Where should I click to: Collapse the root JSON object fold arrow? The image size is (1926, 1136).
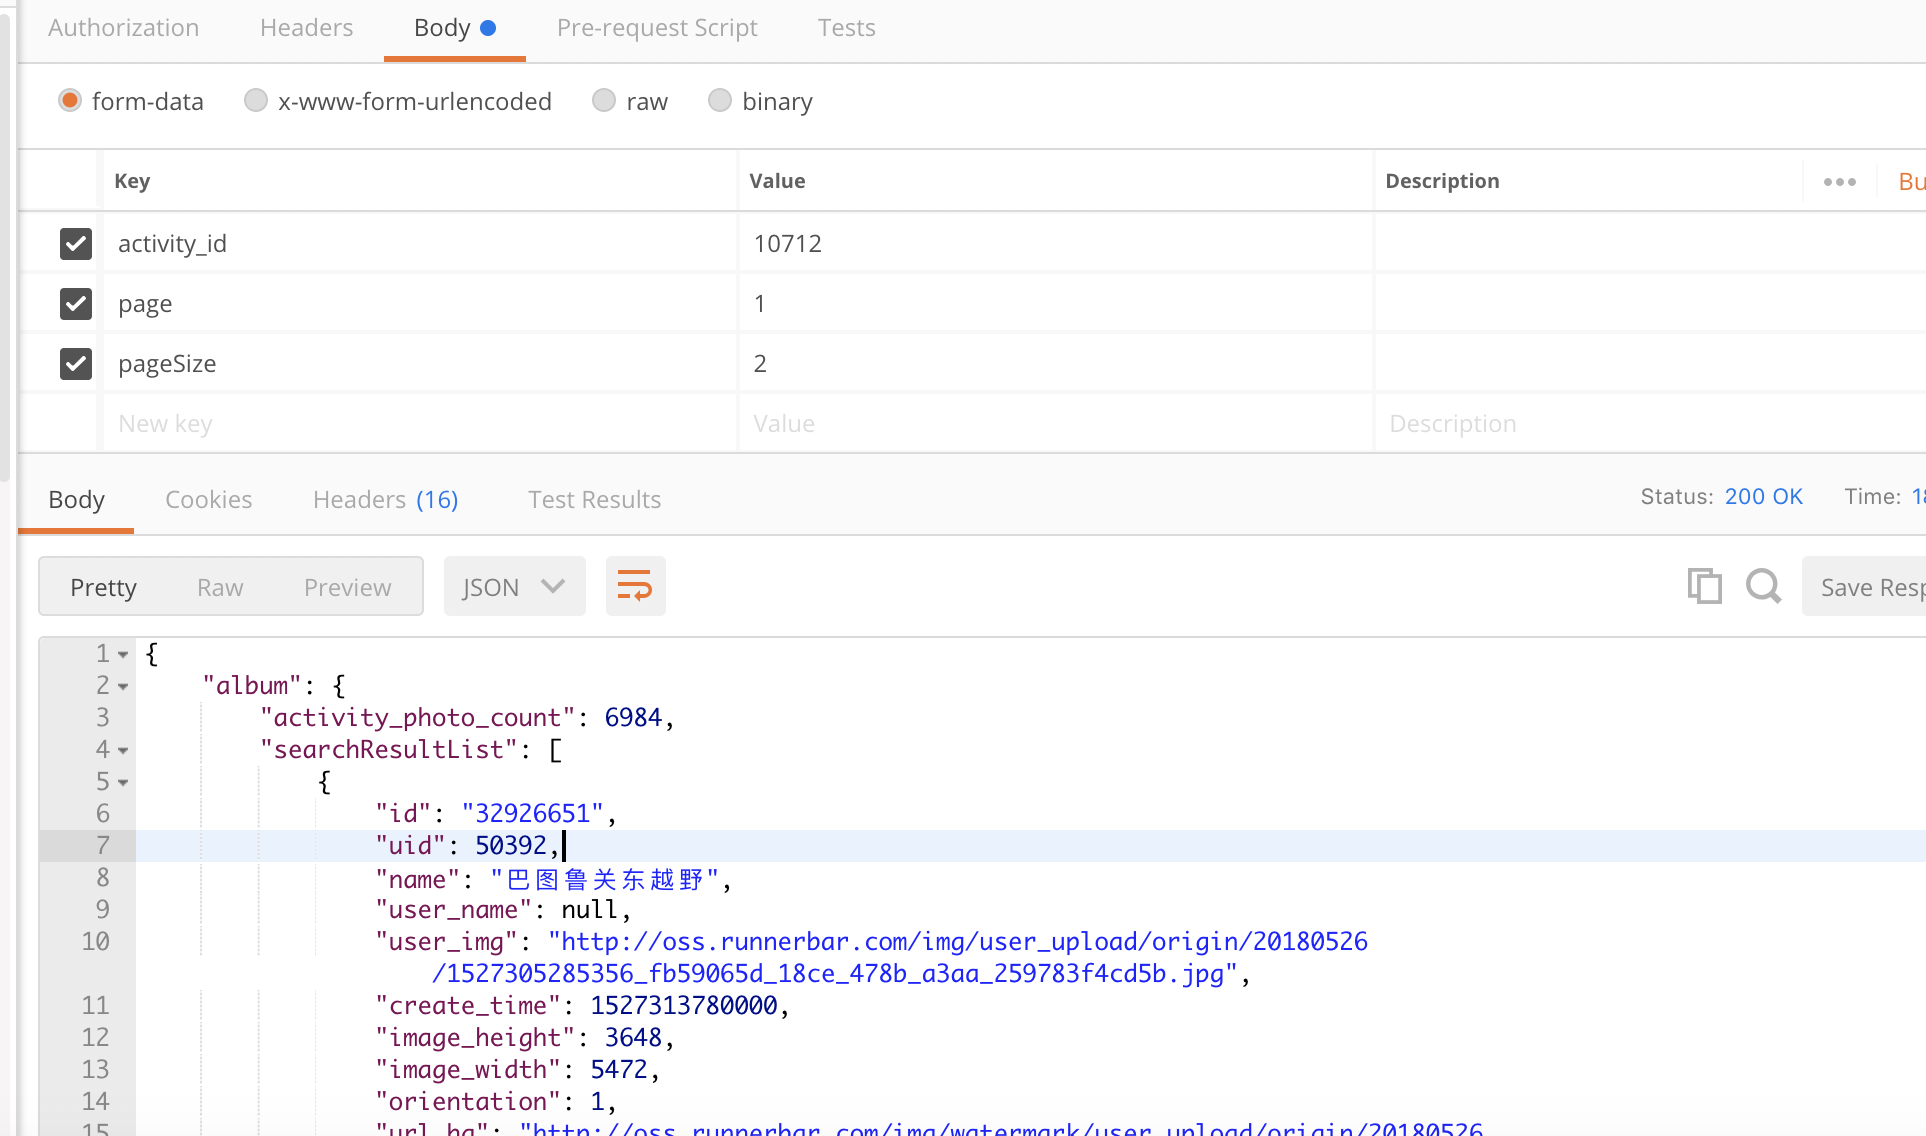point(123,655)
